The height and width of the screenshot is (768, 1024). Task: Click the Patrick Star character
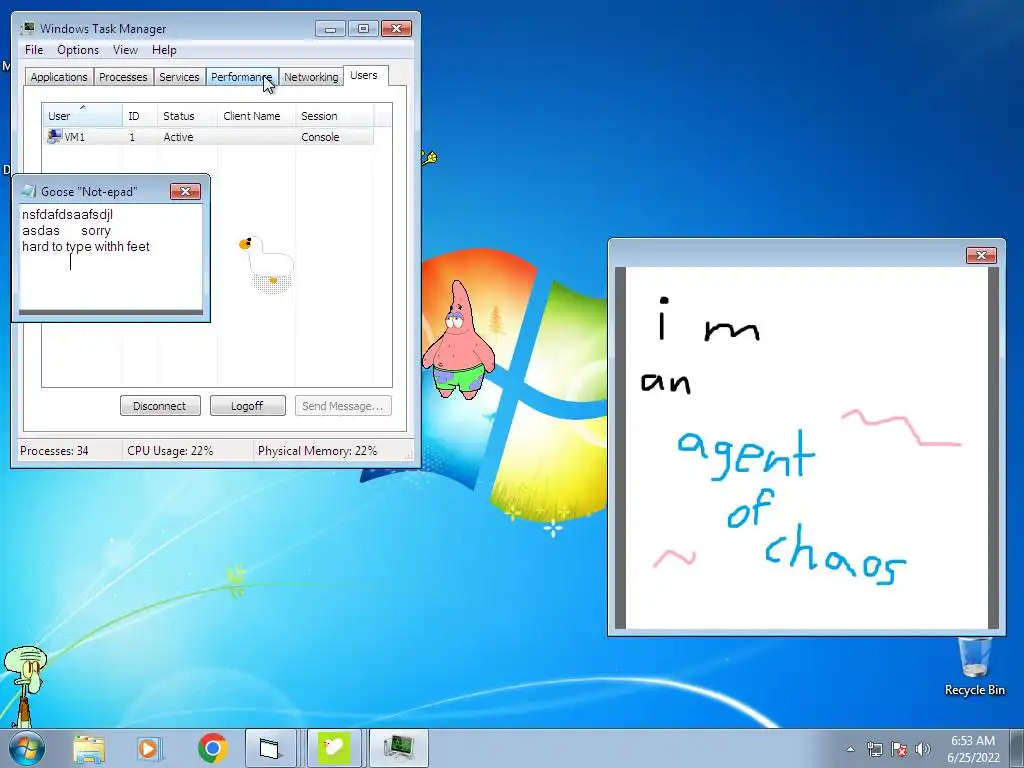(458, 340)
